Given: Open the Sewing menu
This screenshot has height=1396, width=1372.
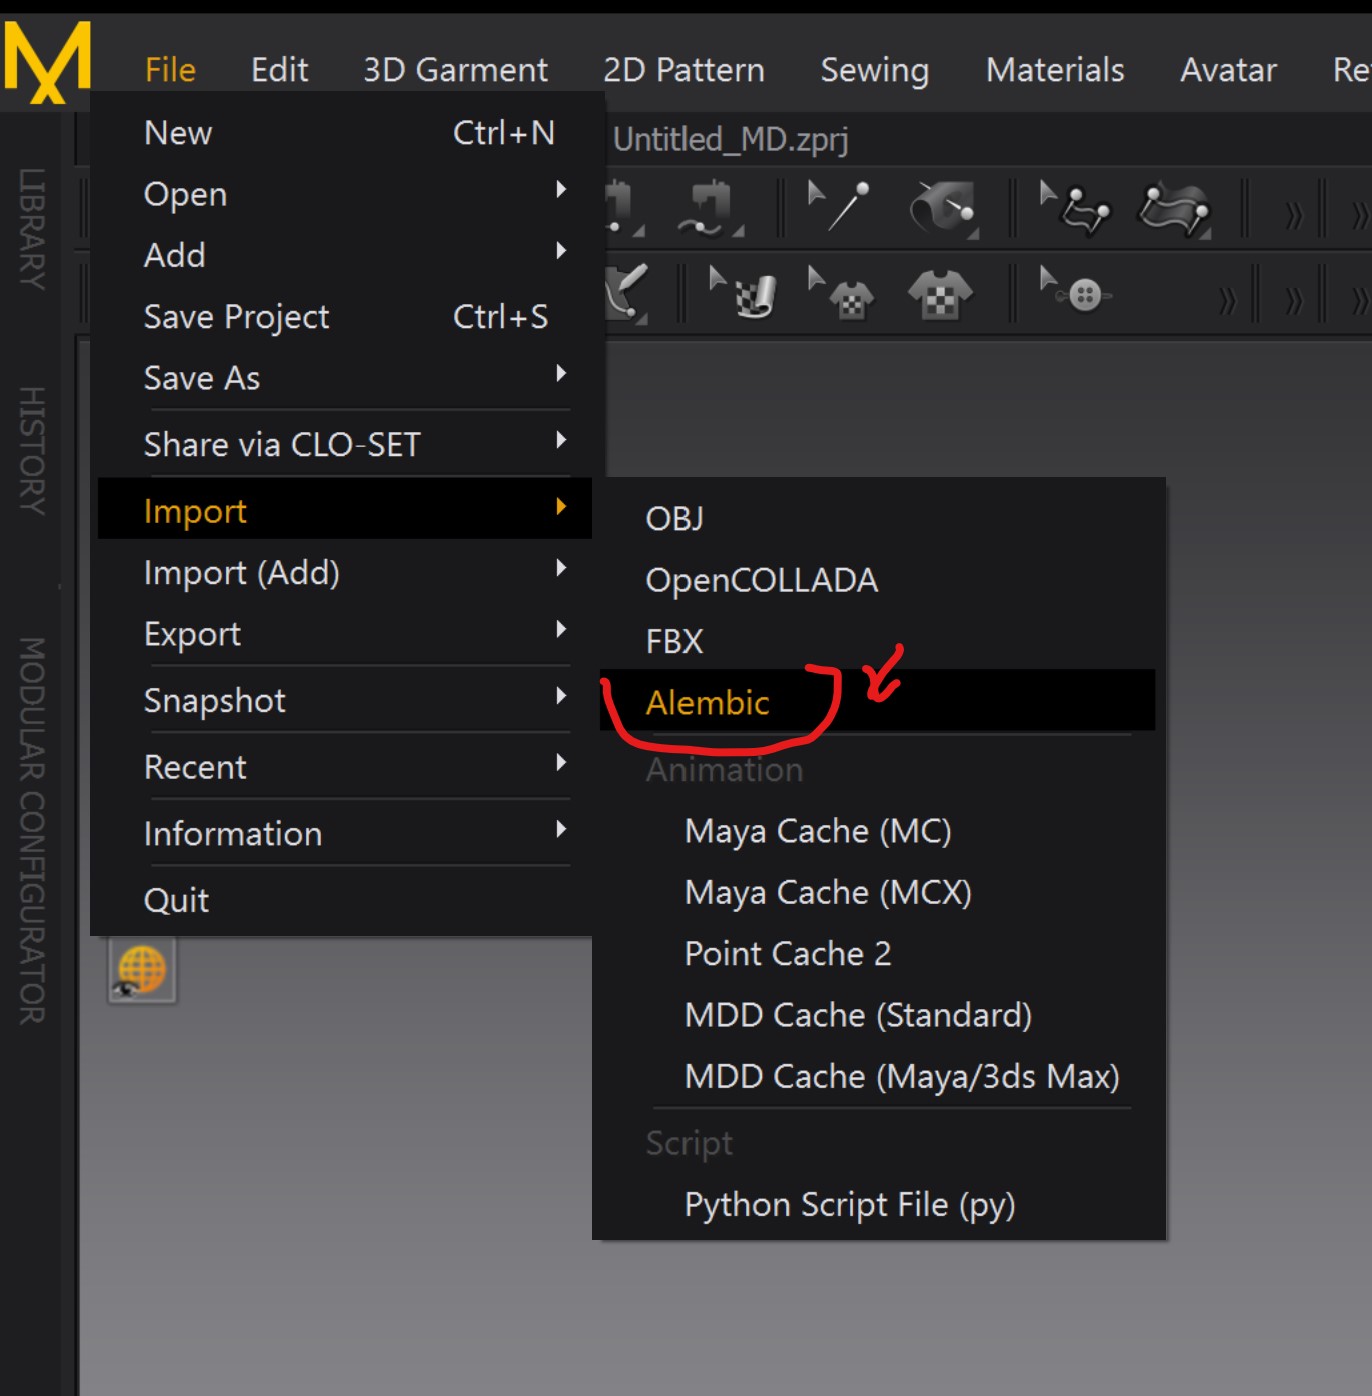Looking at the screenshot, I should [x=875, y=70].
